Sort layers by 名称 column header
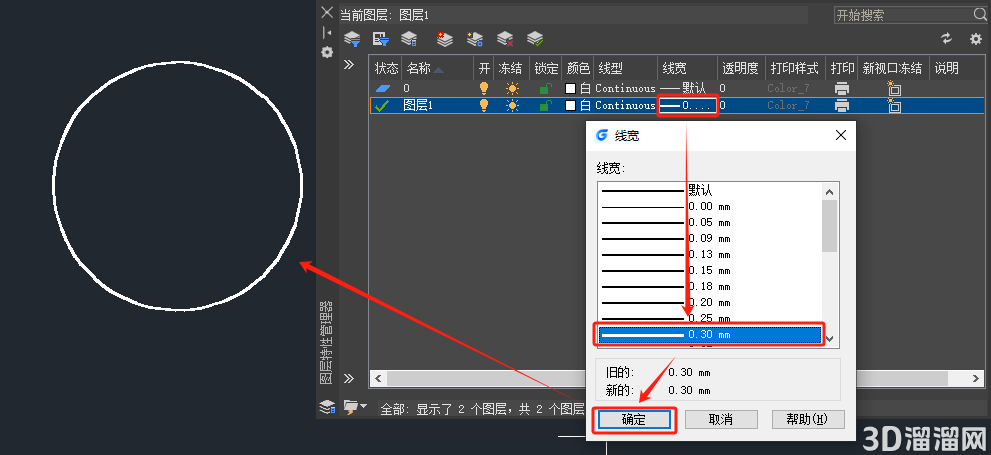Image resolution: width=991 pixels, height=455 pixels. 437,68
